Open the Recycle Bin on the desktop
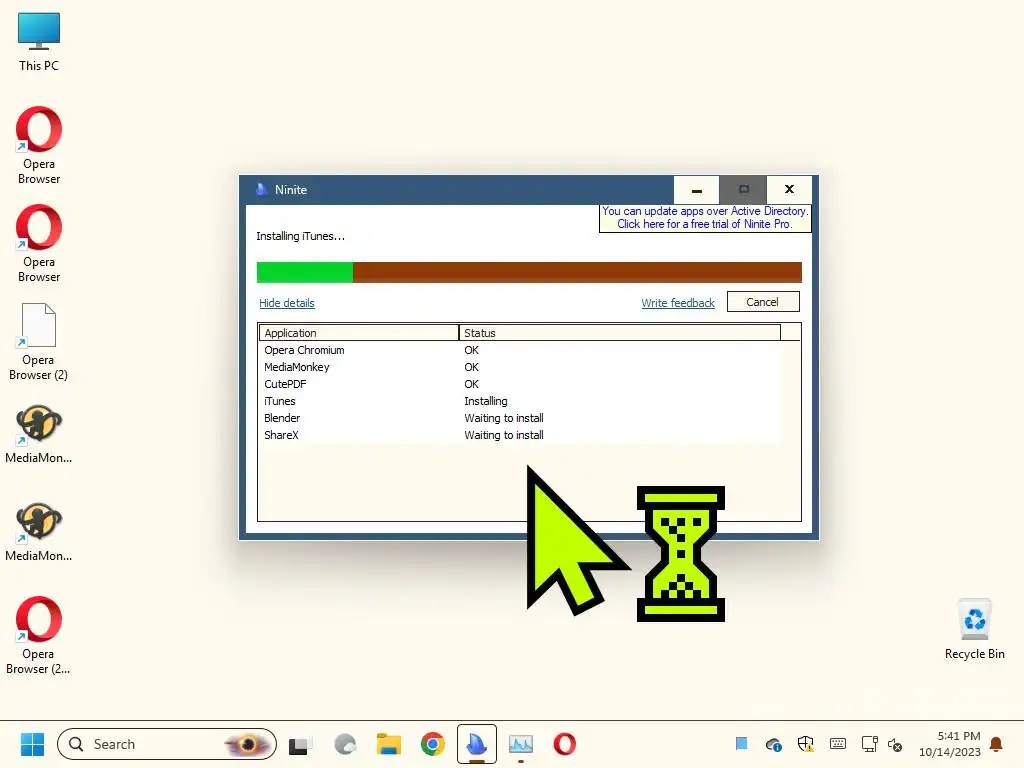The height and width of the screenshot is (768, 1024). [974, 628]
